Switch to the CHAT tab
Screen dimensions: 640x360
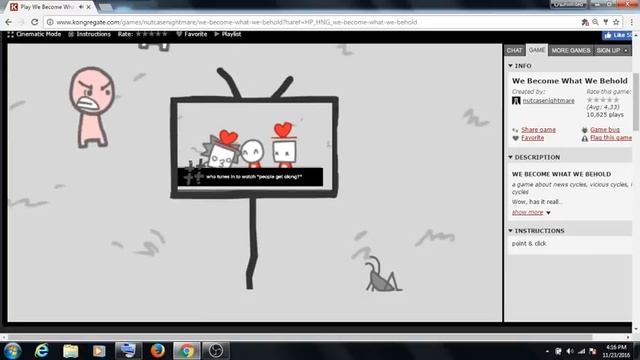pos(514,50)
